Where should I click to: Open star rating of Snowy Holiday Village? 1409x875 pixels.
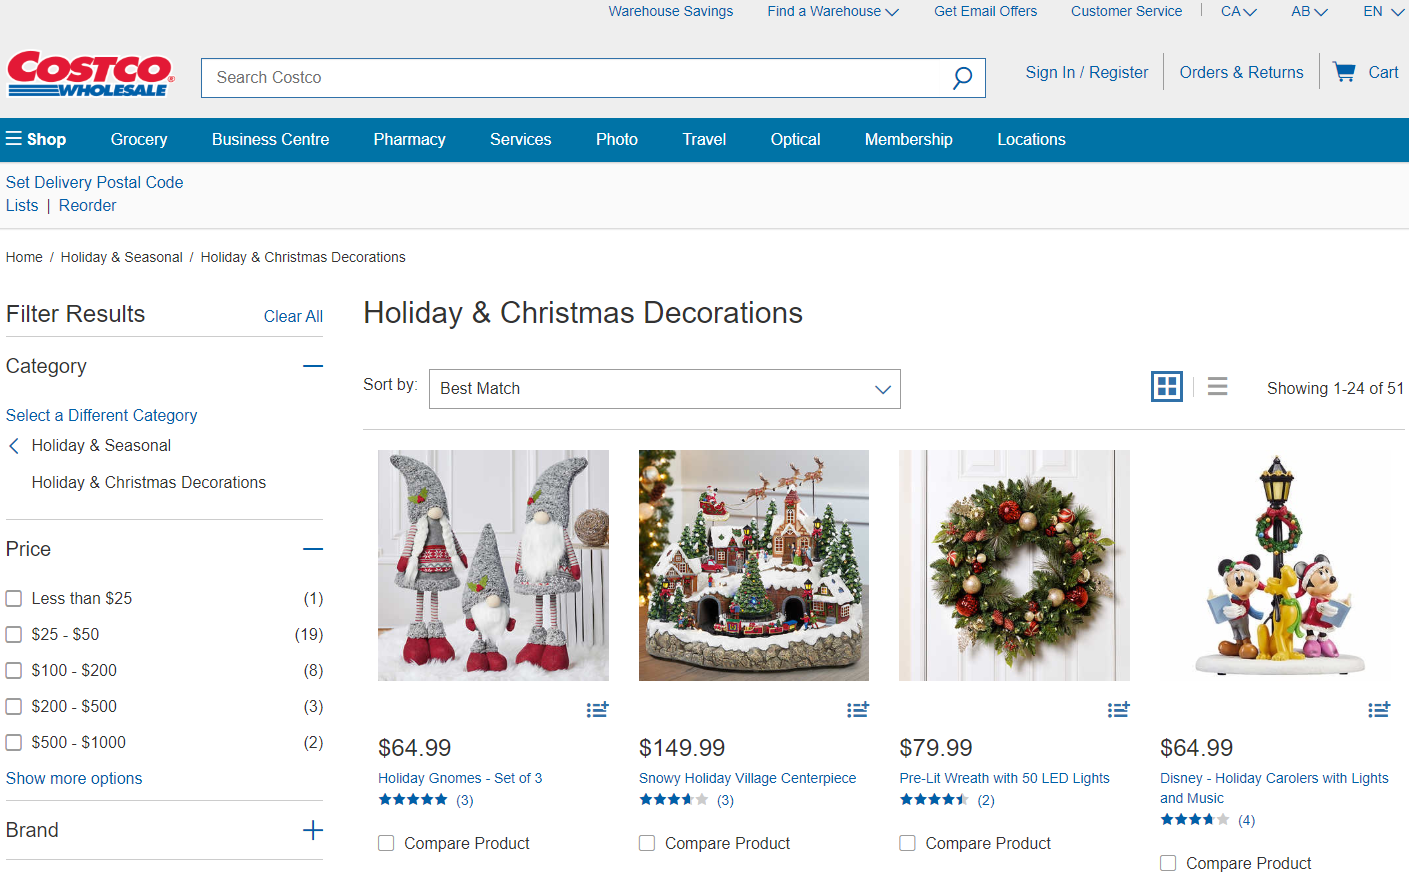tap(674, 800)
